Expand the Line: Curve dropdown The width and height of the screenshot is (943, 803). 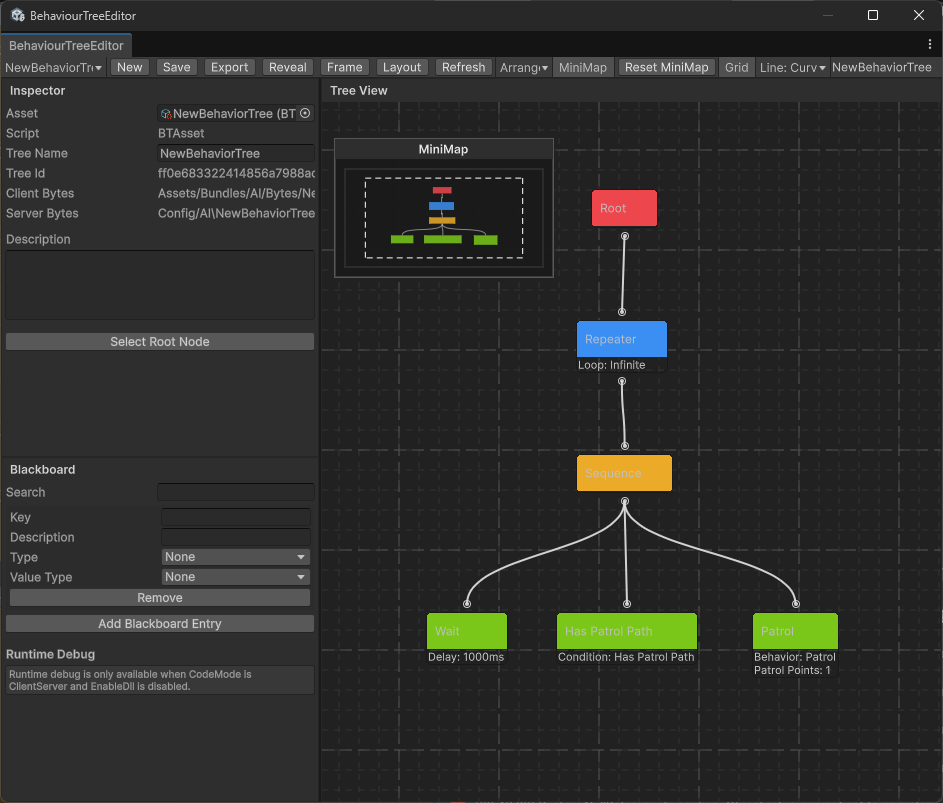[x=792, y=67]
